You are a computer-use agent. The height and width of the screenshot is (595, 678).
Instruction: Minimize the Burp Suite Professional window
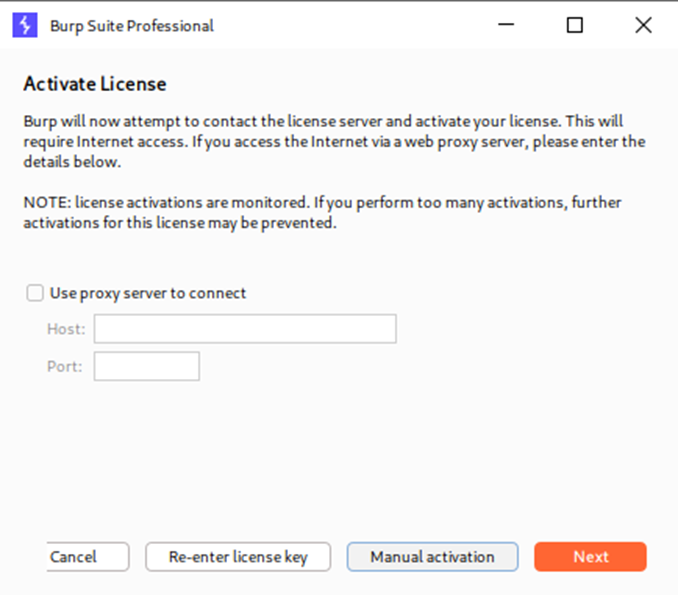(506, 25)
